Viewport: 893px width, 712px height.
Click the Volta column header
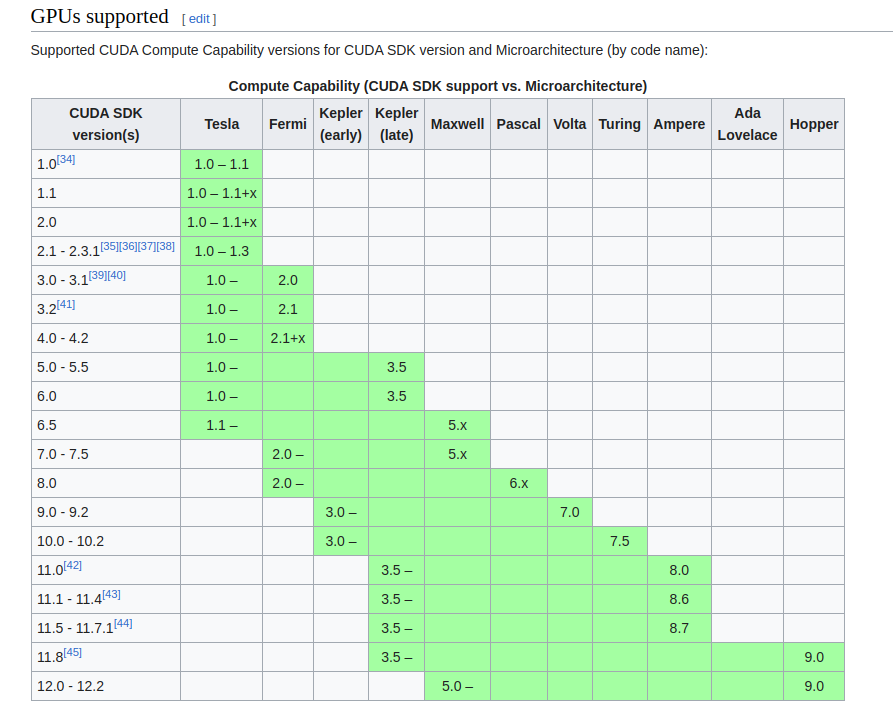[x=570, y=124]
